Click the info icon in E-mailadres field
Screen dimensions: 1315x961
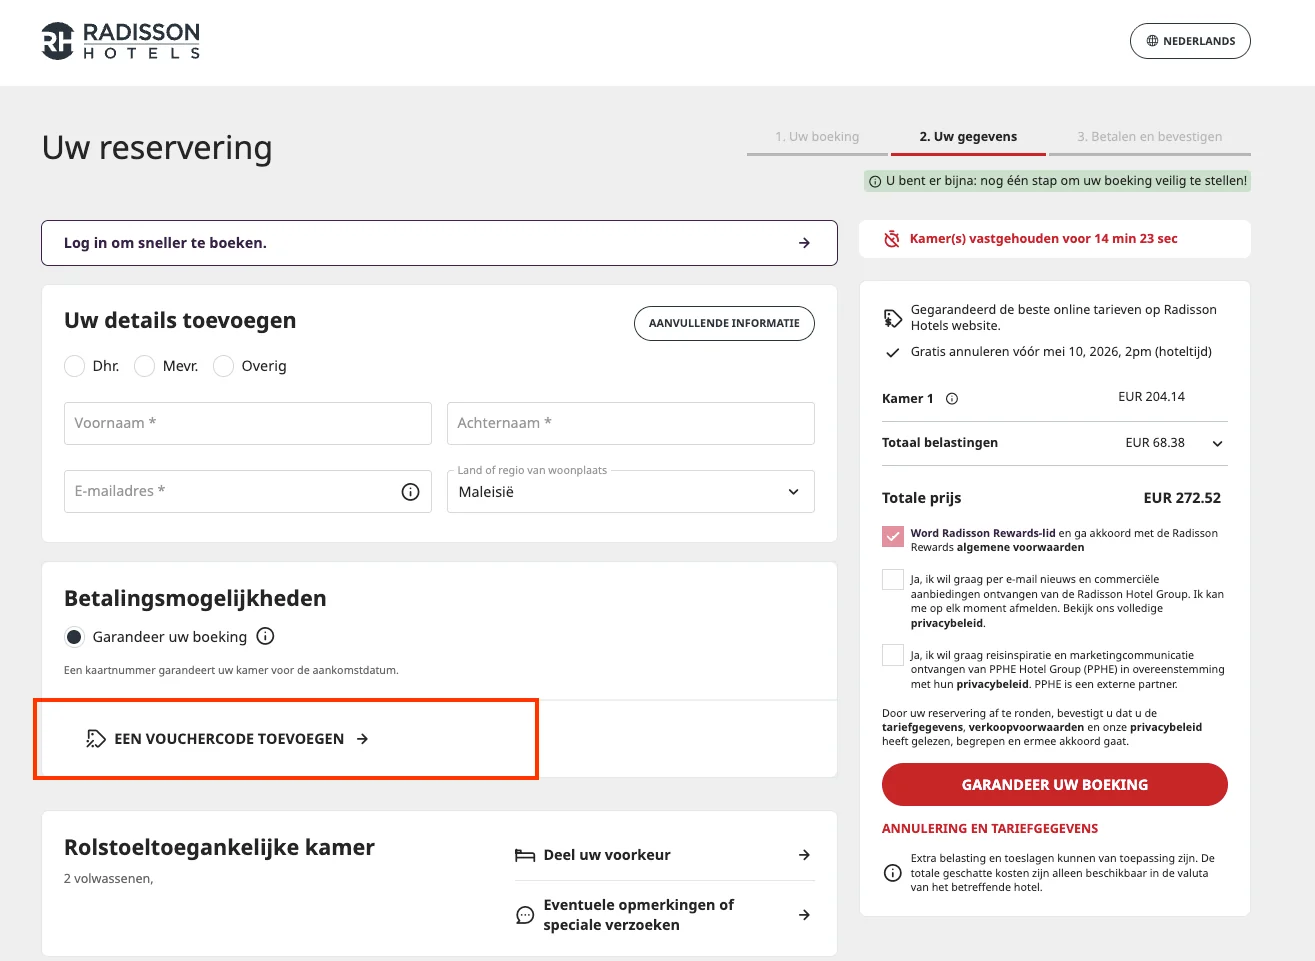(x=410, y=491)
